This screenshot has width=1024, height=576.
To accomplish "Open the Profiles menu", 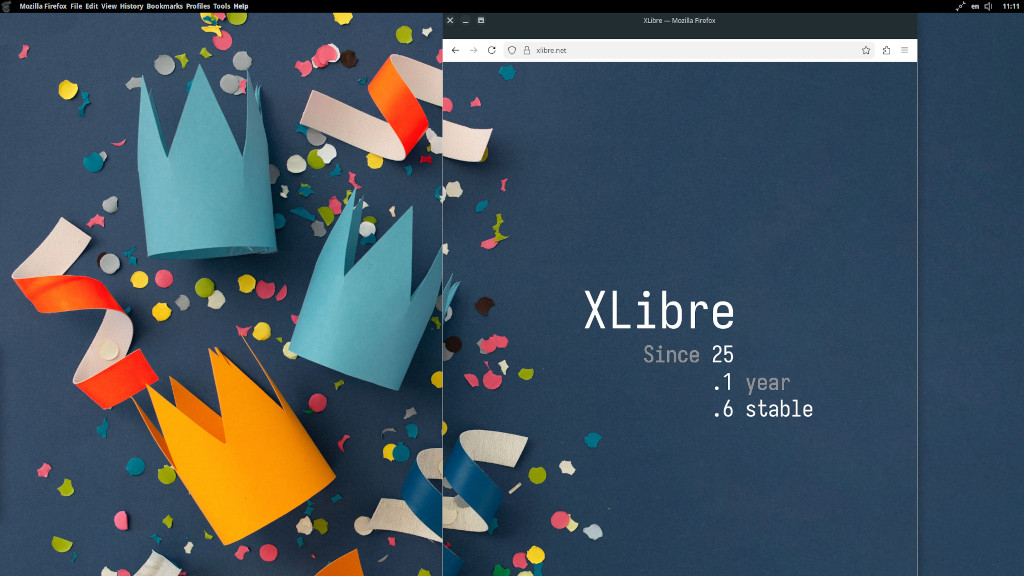I will (x=198, y=7).
